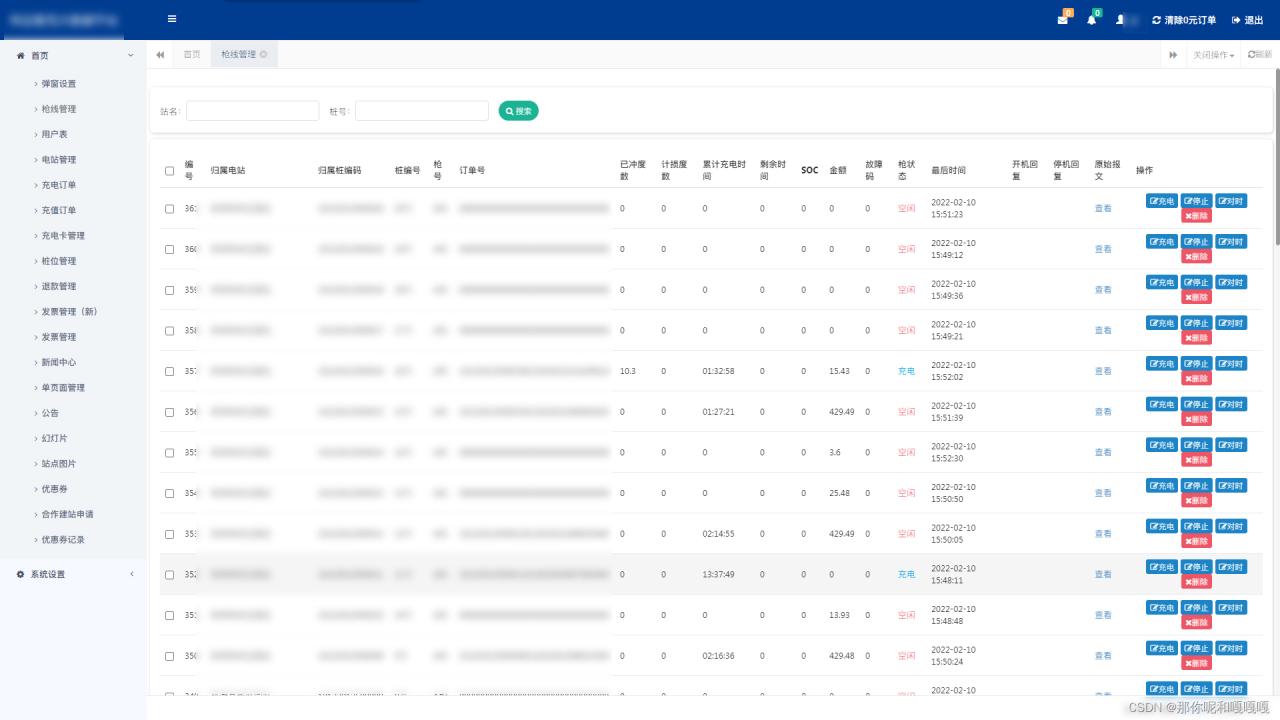Click inside the 站名 input field
The width and height of the screenshot is (1280, 720).
pos(252,110)
